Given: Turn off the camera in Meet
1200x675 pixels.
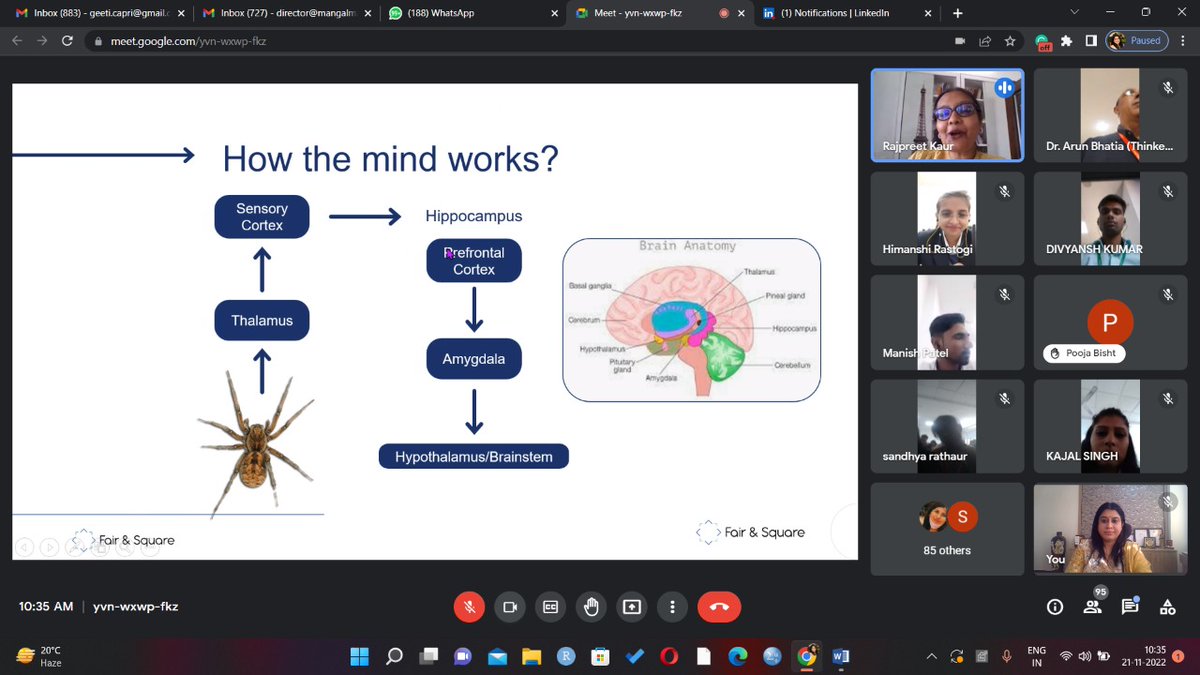Looking at the screenshot, I should point(509,606).
